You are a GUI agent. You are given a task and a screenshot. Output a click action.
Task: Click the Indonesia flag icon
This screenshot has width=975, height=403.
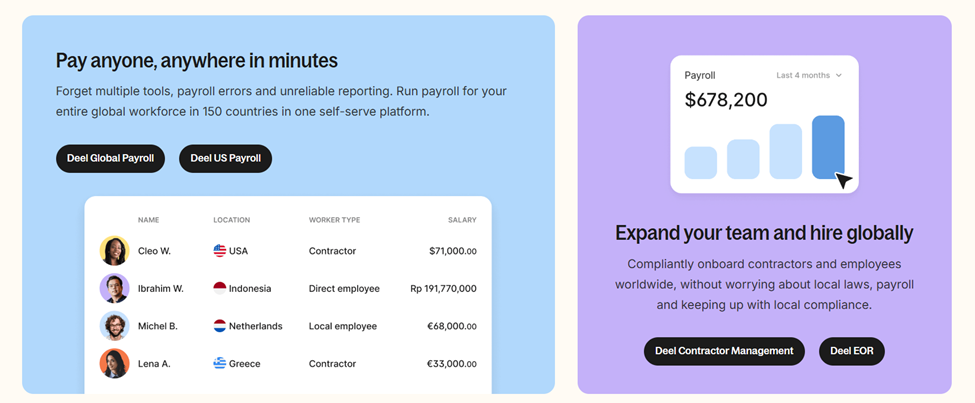tap(219, 289)
